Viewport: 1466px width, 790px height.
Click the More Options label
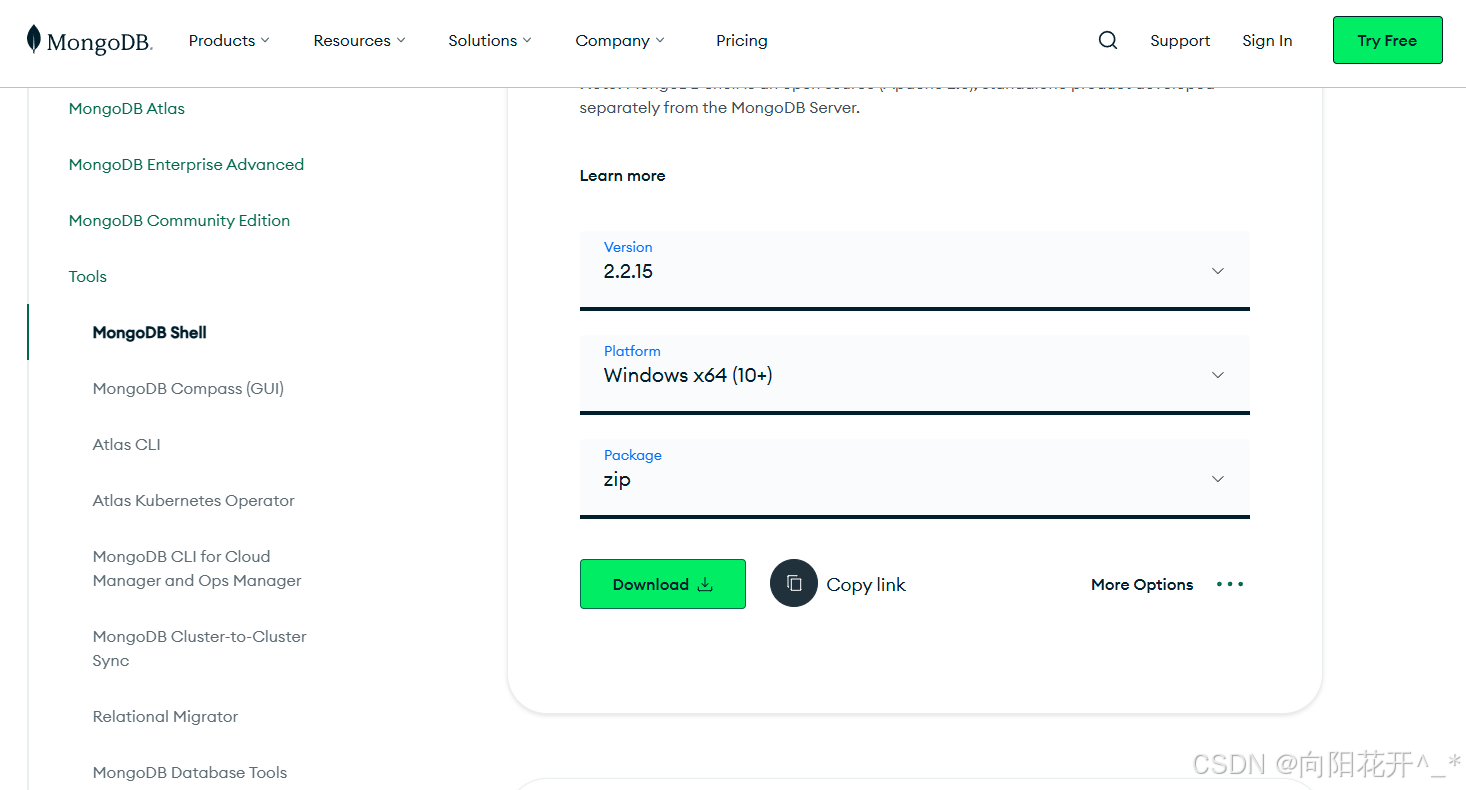coord(1142,584)
